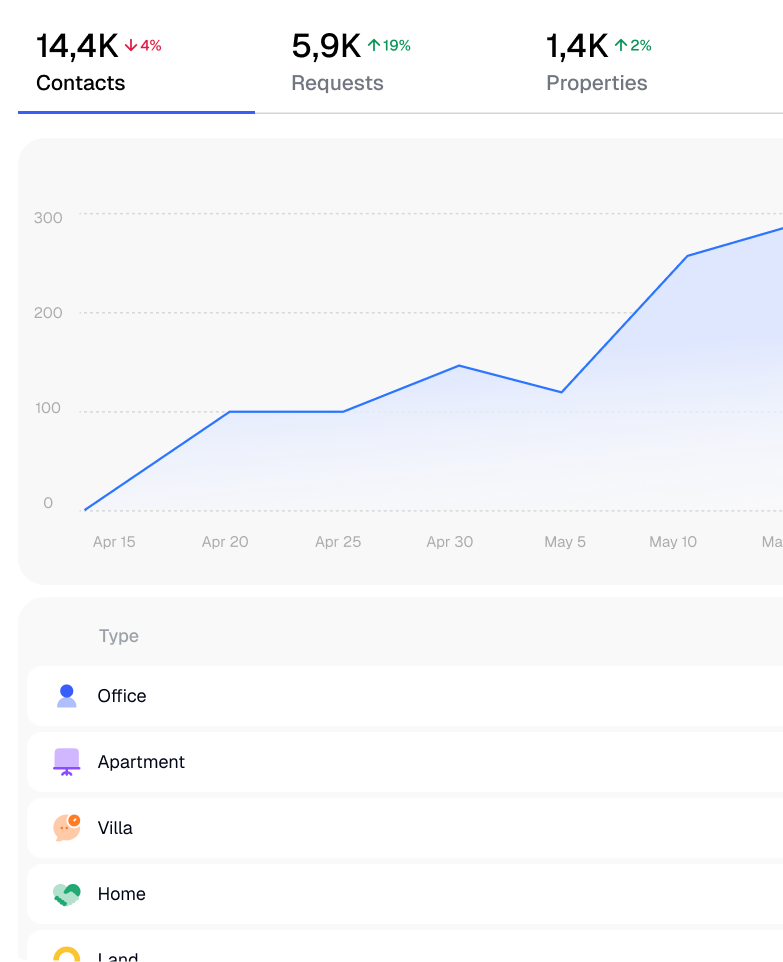Image resolution: width=783 pixels, height=962 pixels.
Task: Click the yellow ring icon beside Land
Action: [67, 955]
